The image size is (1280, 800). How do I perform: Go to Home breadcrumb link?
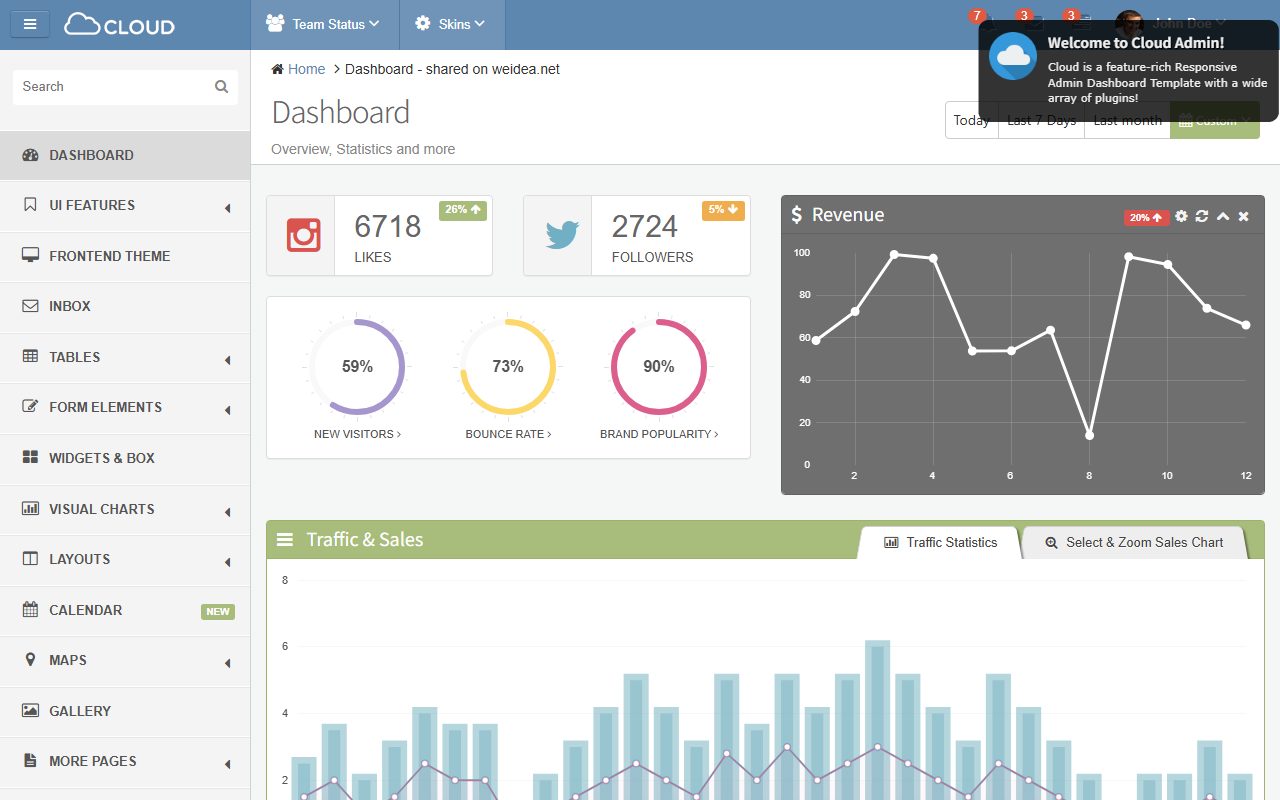306,69
